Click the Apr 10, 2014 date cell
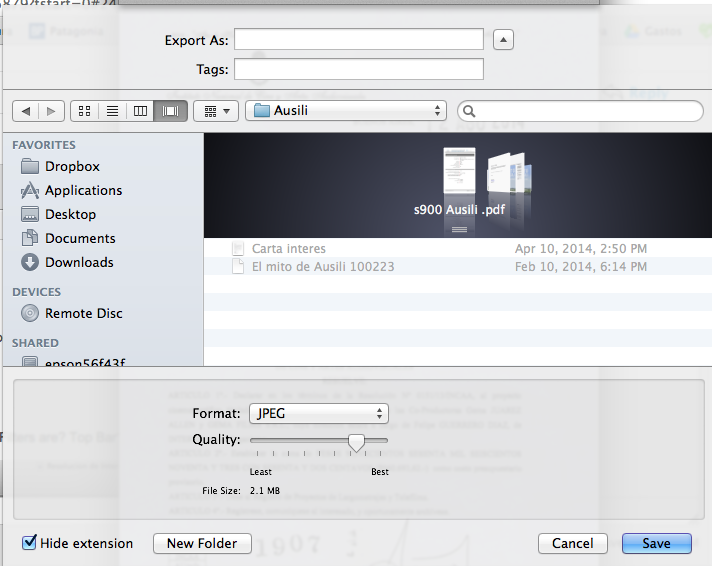The height and width of the screenshot is (566, 712). point(581,248)
